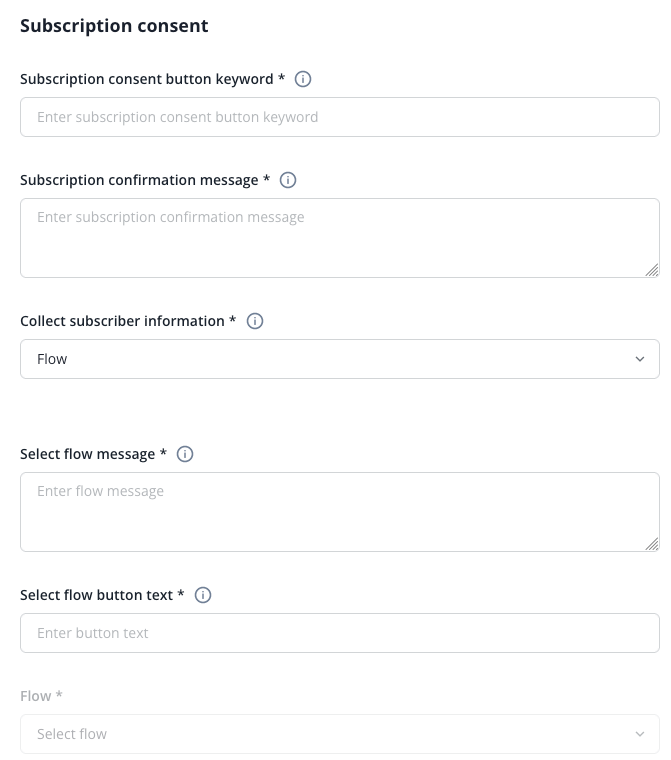The height and width of the screenshot is (760, 671).
Task: Show info for Collect subscriber information
Action: 255,321
